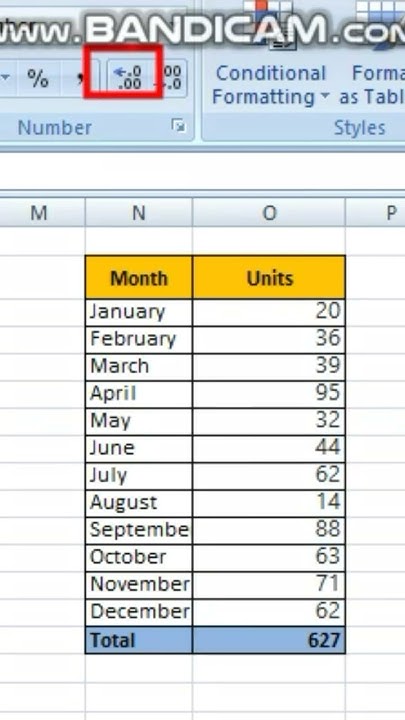Select the August cell

pyautogui.click(x=139, y=503)
